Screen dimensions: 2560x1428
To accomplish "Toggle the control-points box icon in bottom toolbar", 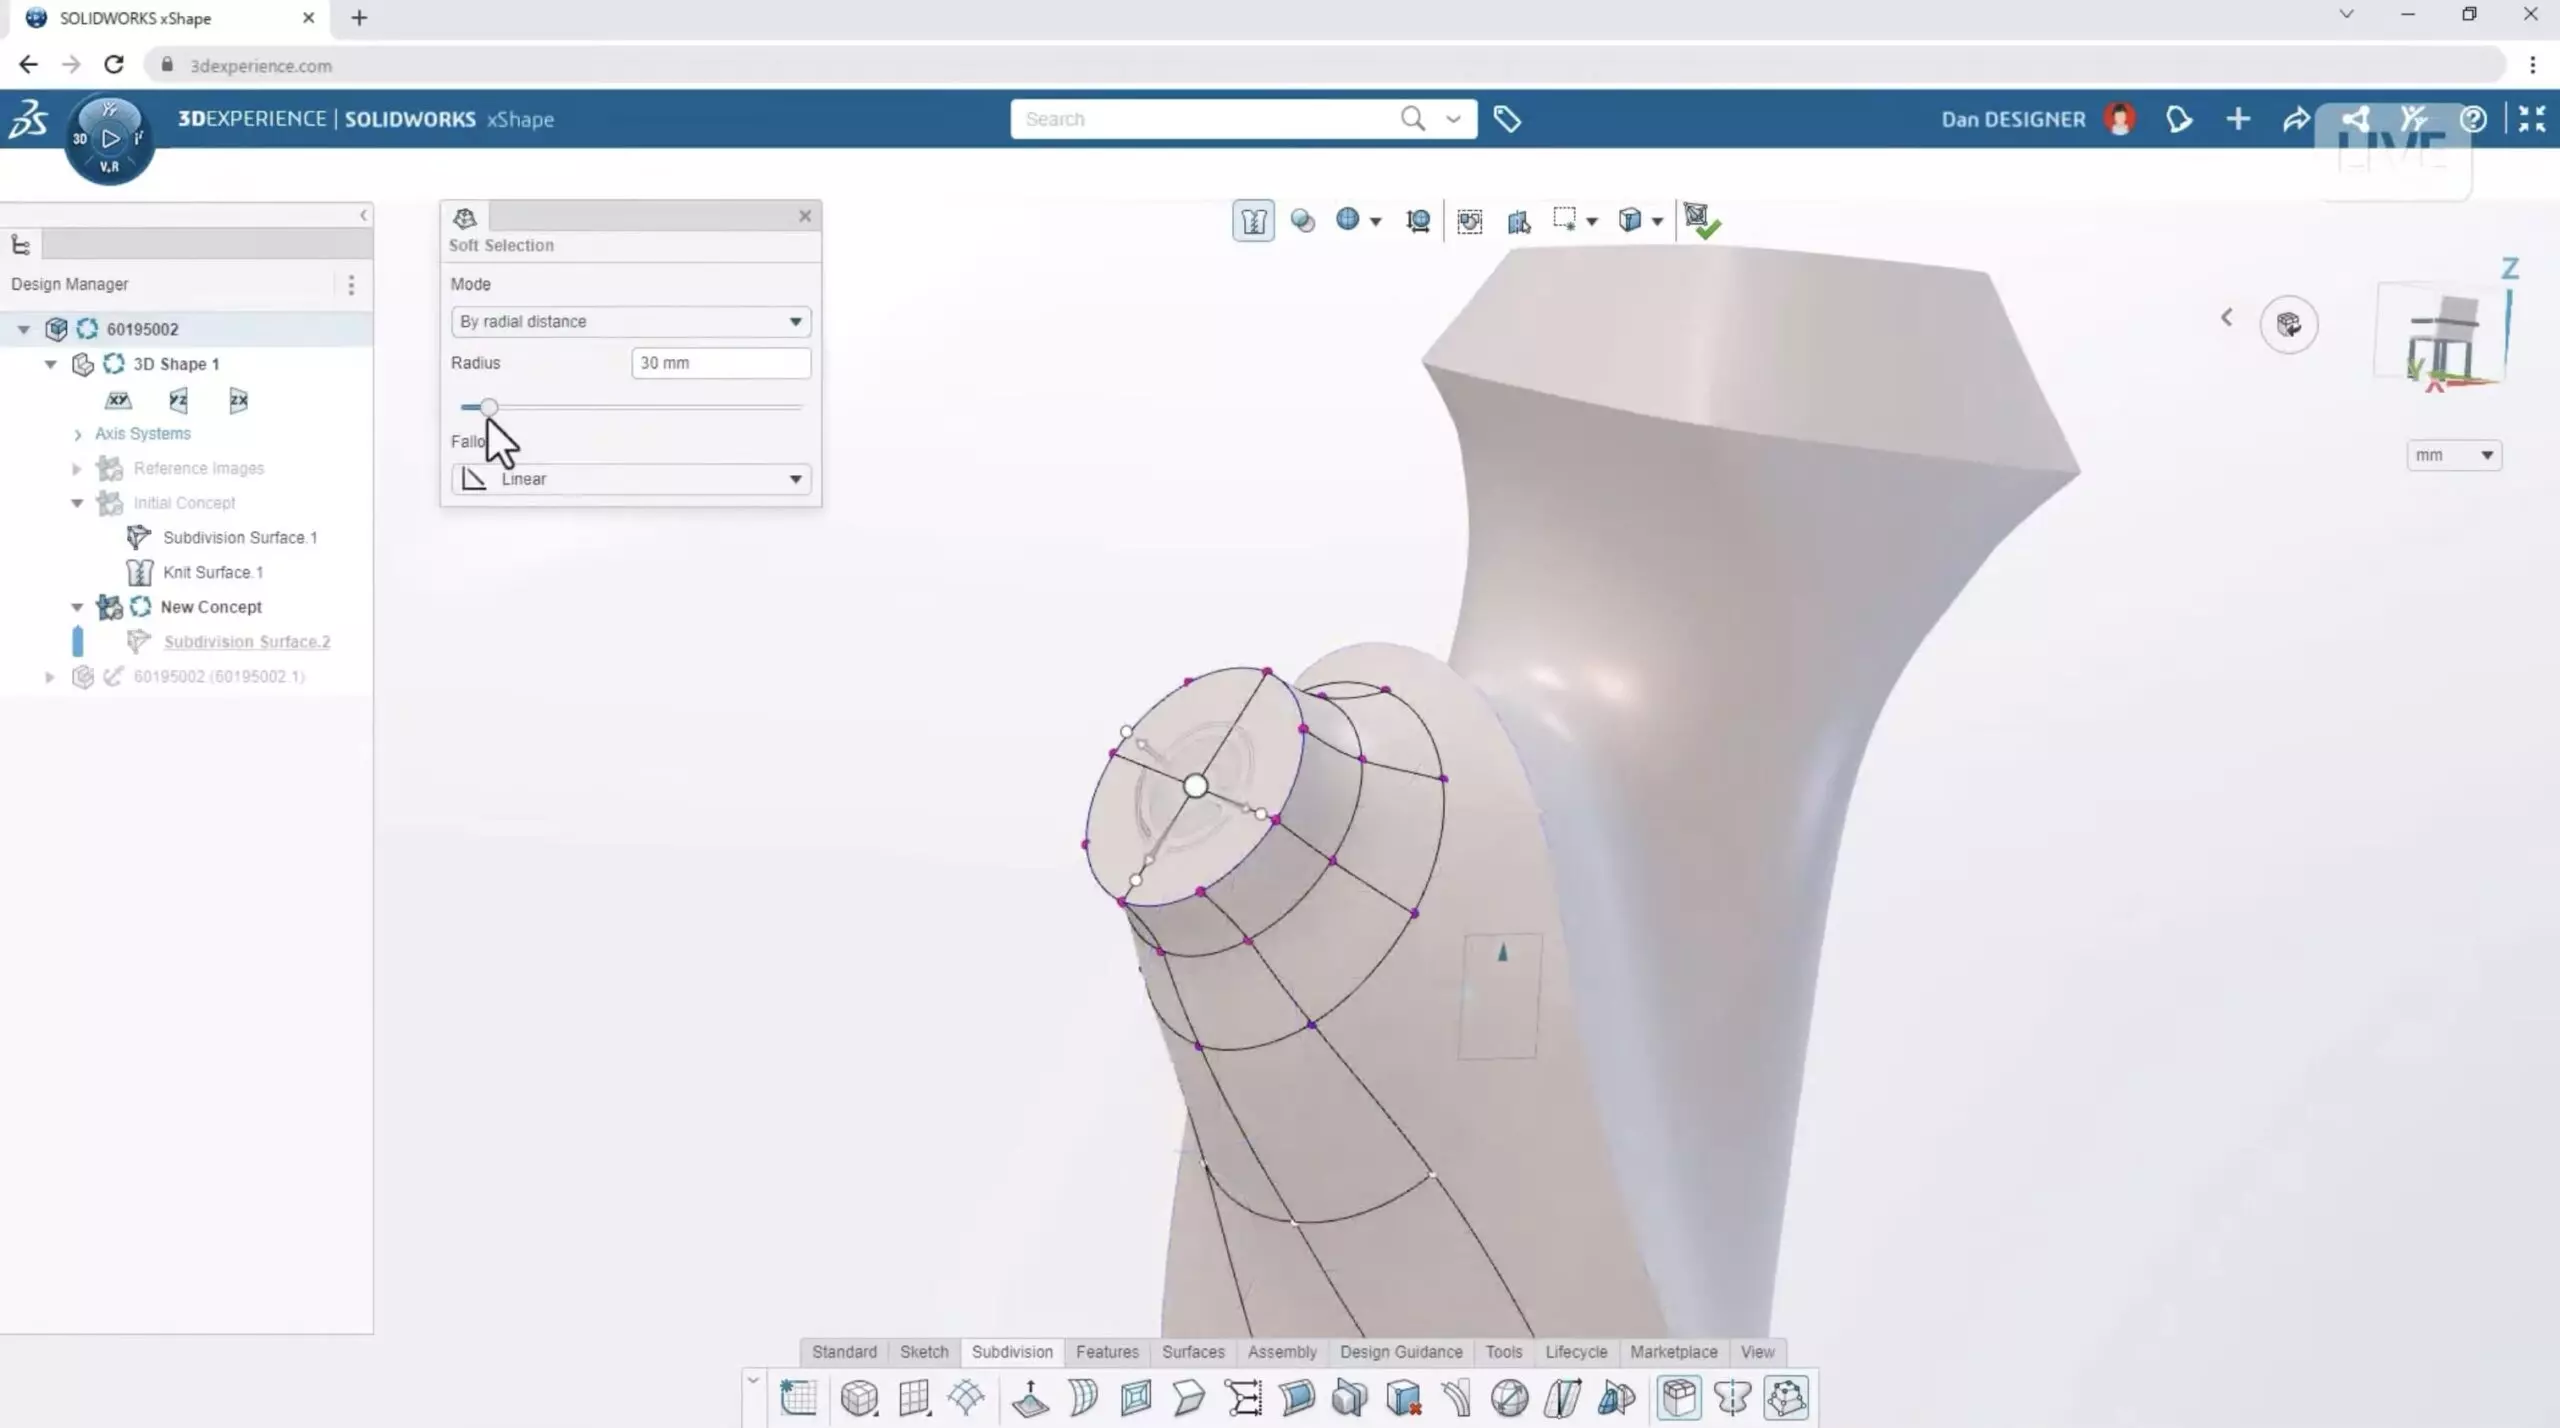I will coord(1786,1398).
